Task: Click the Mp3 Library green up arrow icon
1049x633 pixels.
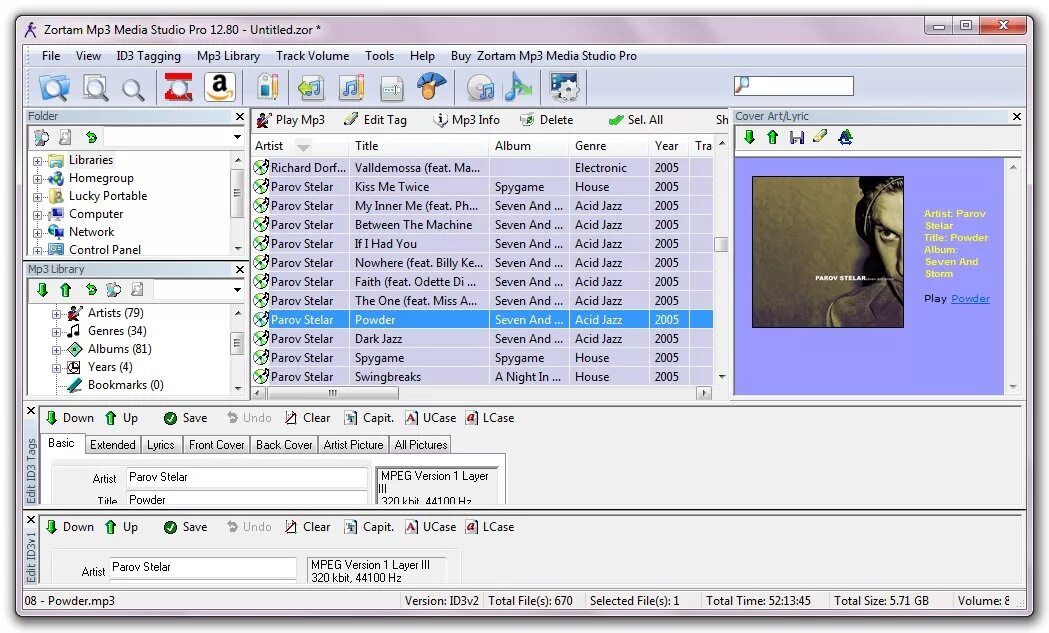Action: [66, 290]
